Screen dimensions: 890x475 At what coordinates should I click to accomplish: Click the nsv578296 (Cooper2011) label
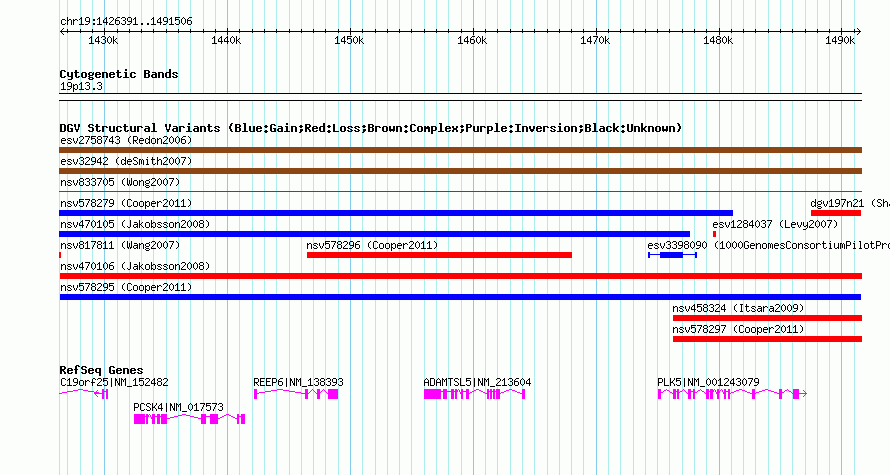(372, 246)
